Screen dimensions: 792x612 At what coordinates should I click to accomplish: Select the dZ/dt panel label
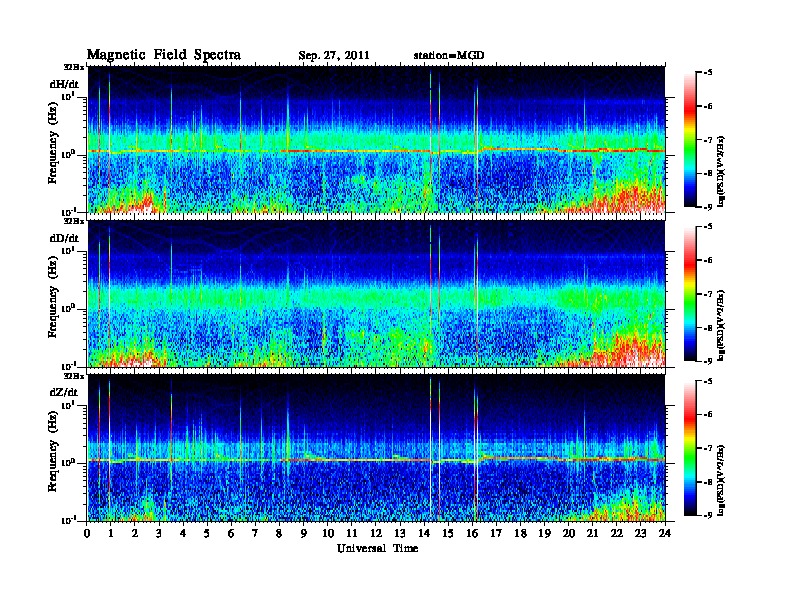click(64, 392)
